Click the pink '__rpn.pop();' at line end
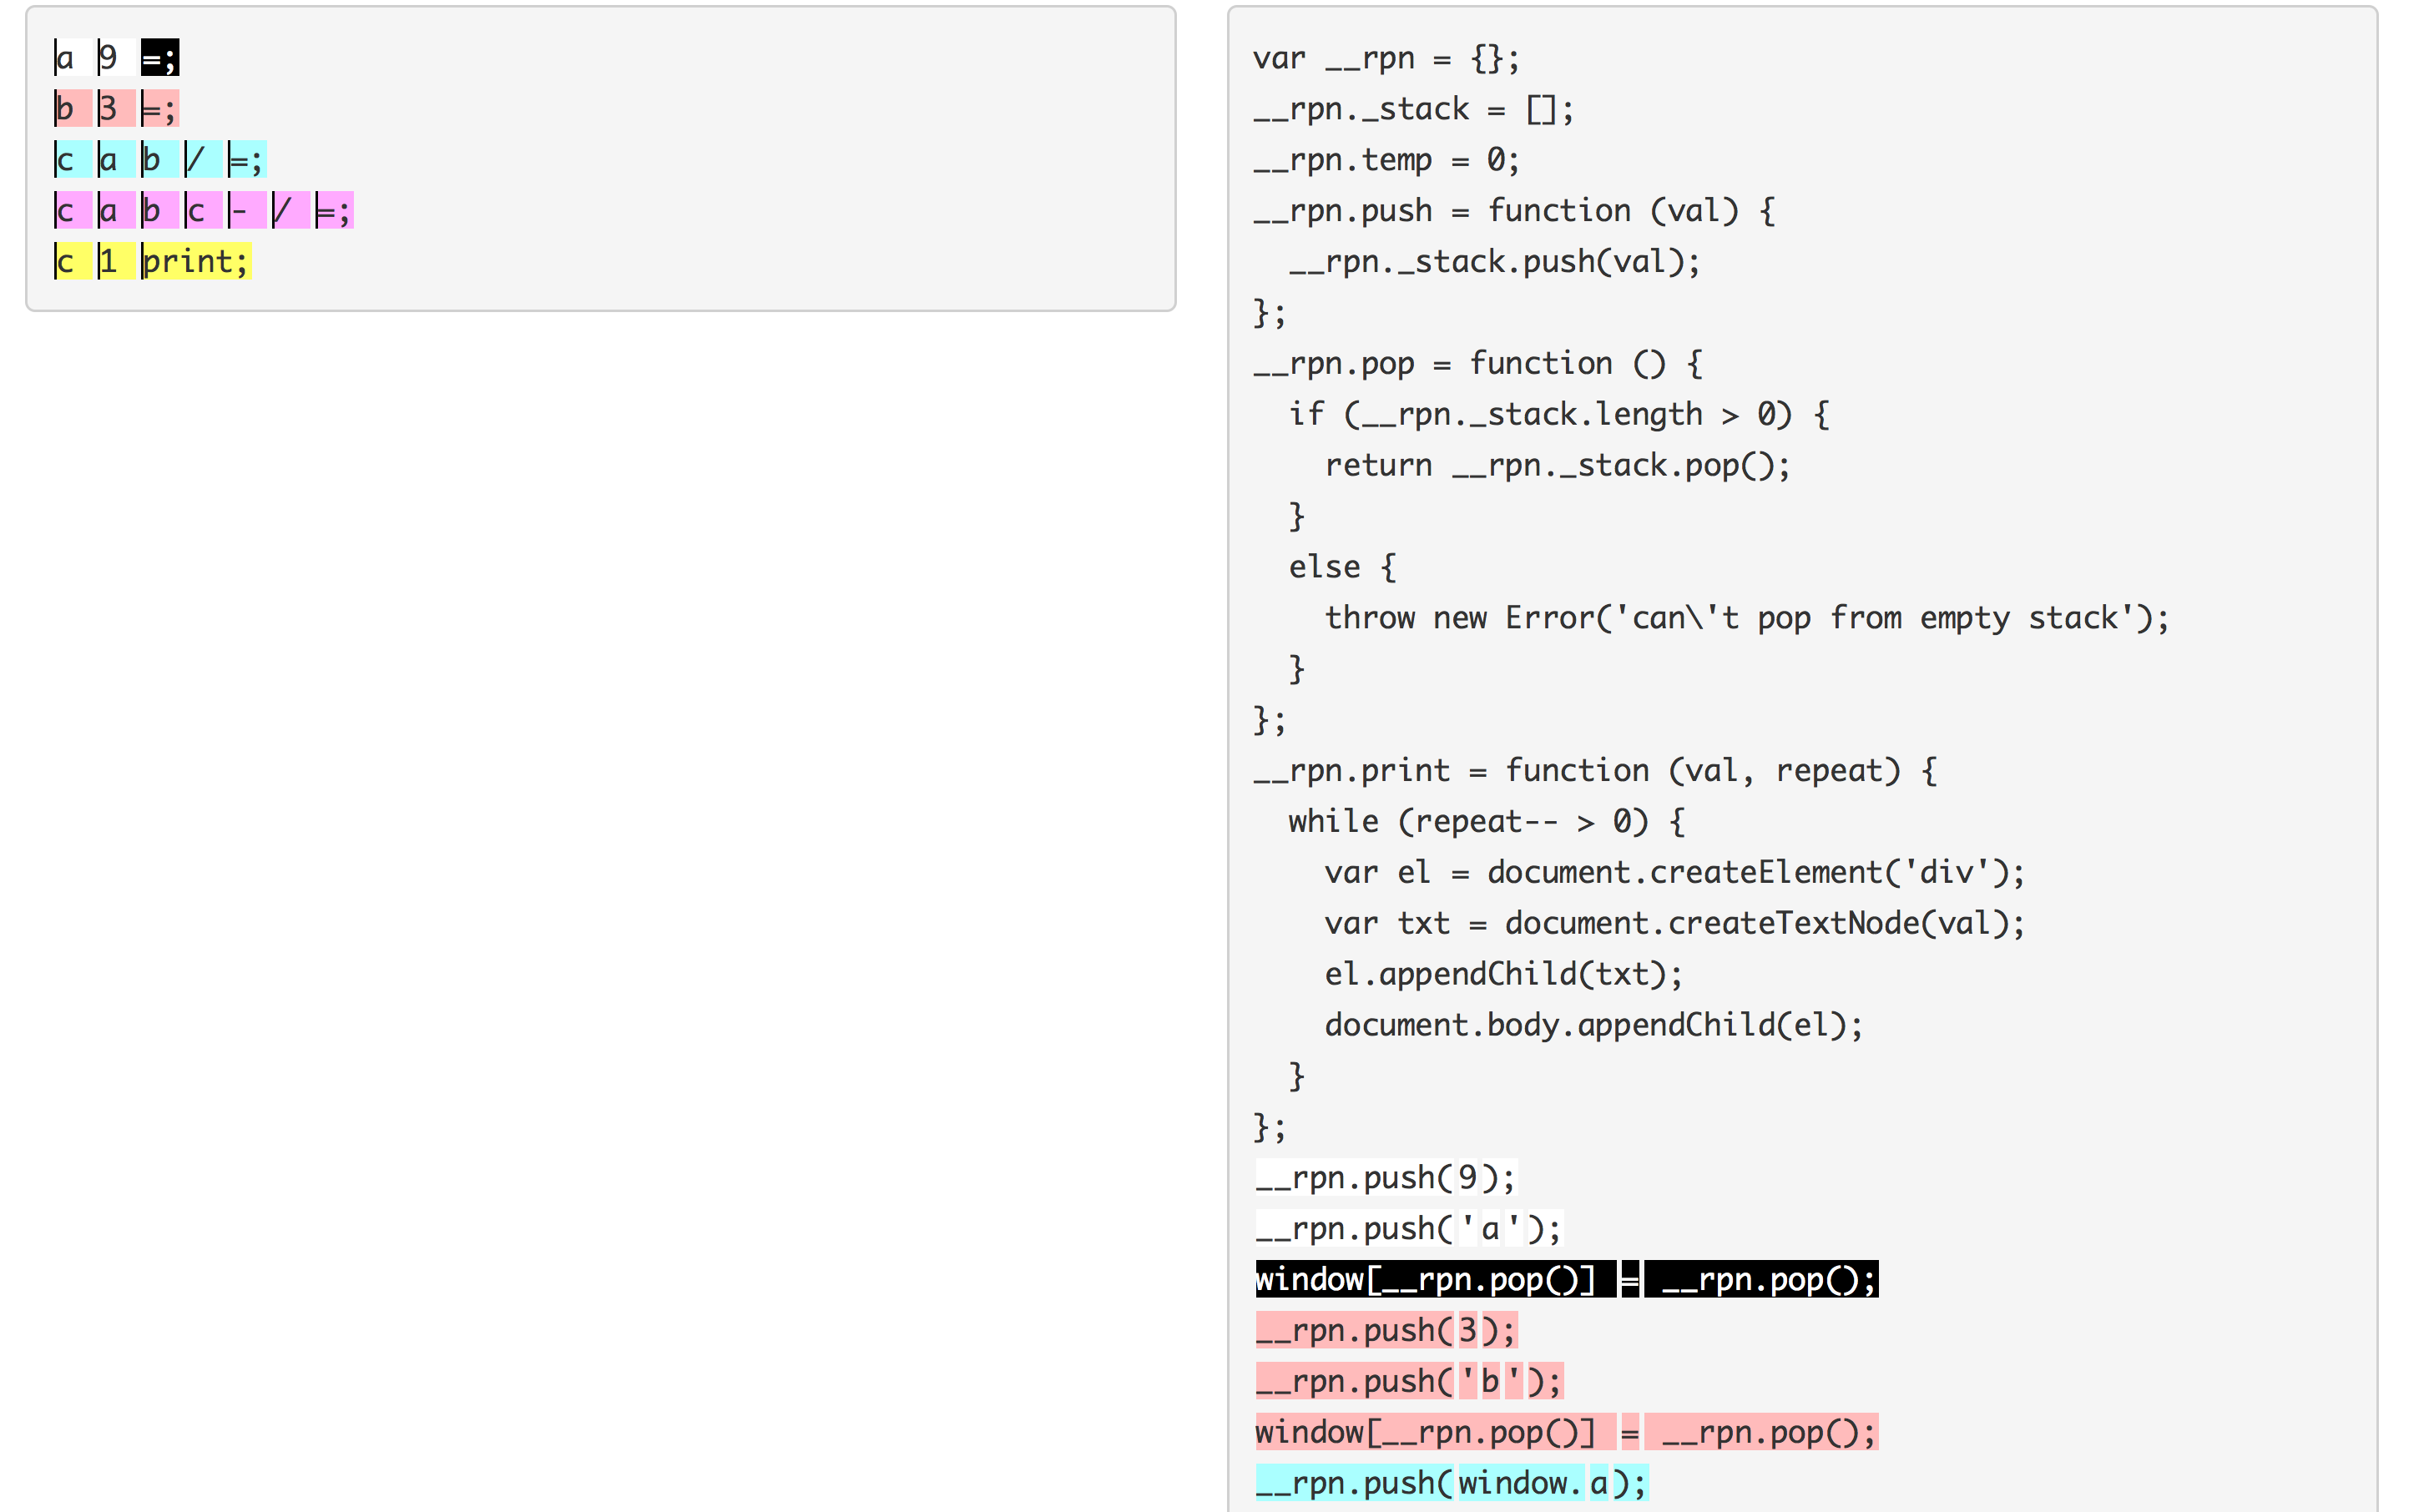Image resolution: width=2429 pixels, height=1512 pixels. tap(1762, 1433)
